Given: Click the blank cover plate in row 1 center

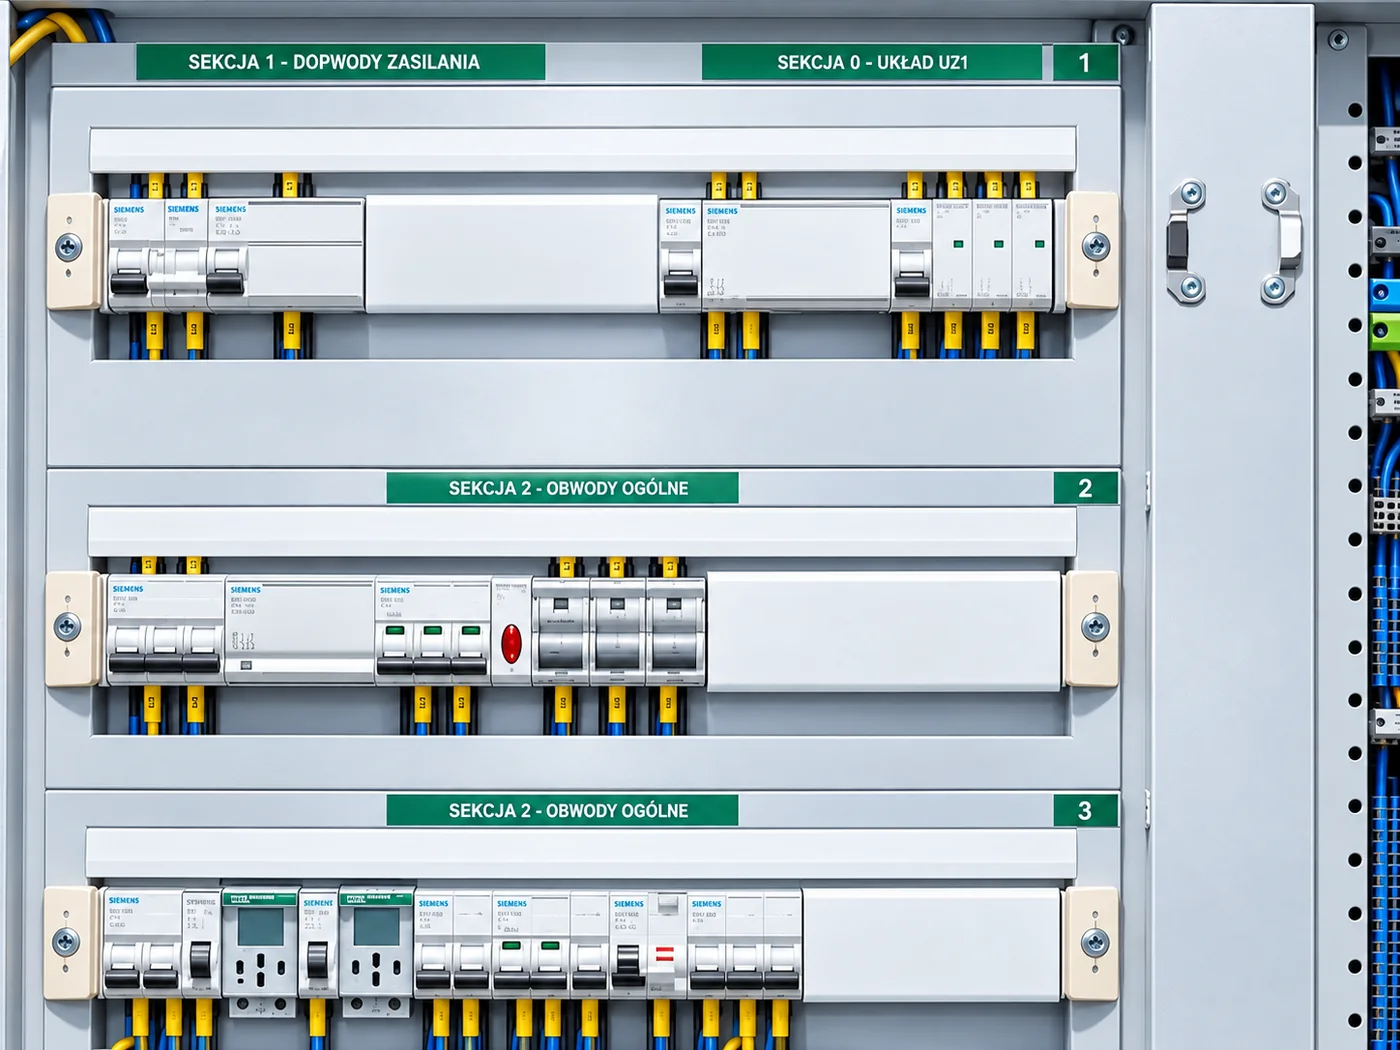Looking at the screenshot, I should (511, 254).
